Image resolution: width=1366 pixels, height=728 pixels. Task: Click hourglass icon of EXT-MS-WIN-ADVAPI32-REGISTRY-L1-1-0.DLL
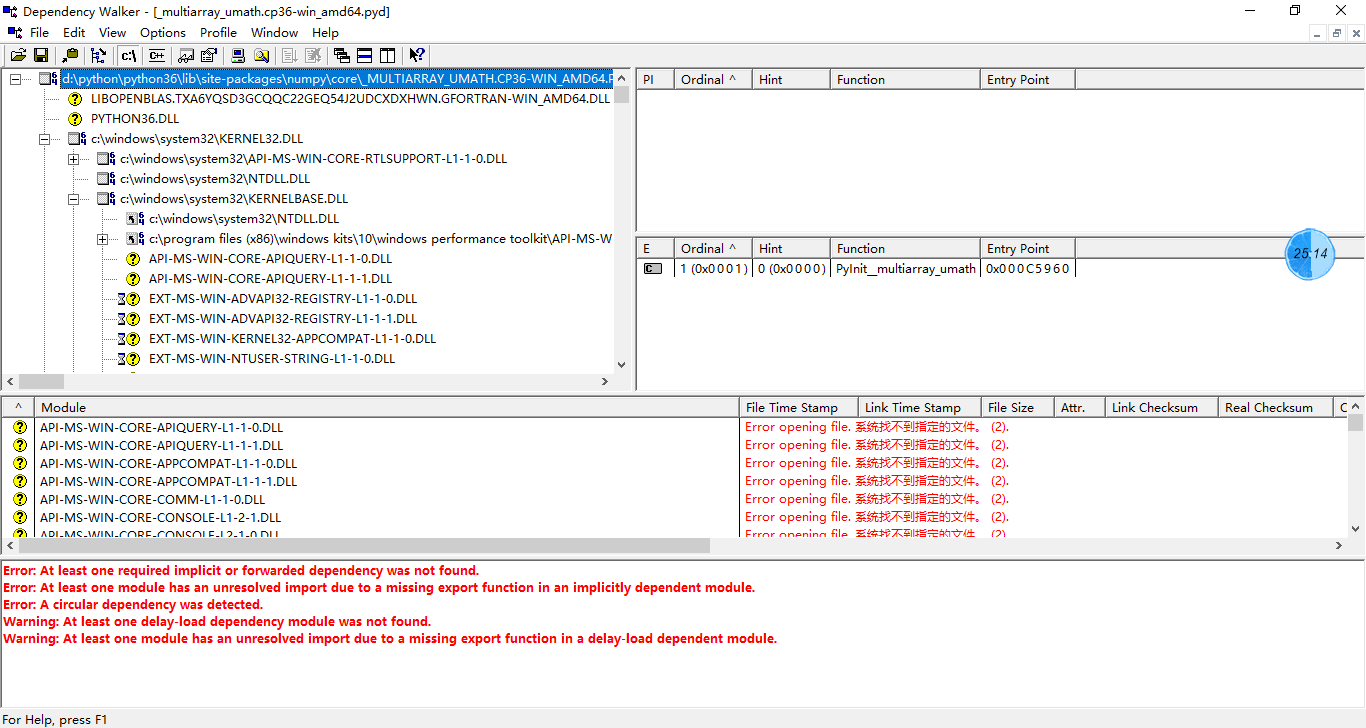pyautogui.click(x=121, y=299)
